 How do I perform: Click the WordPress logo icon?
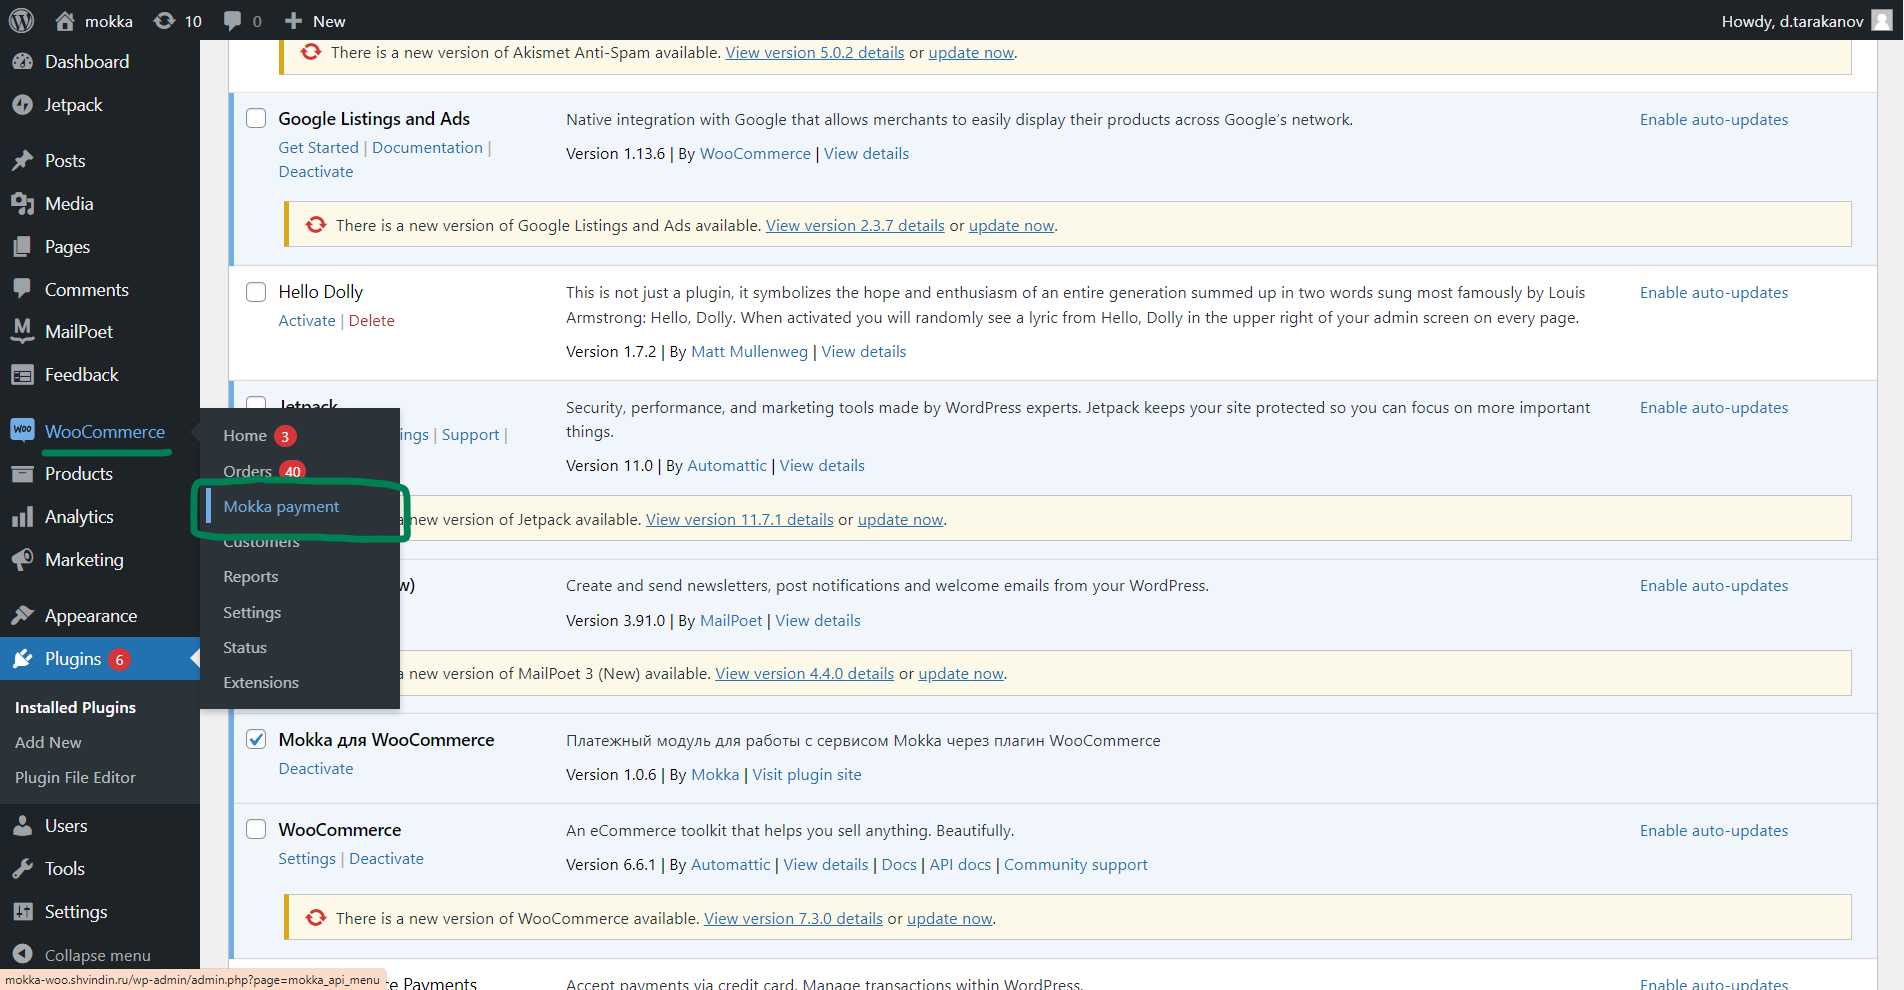(22, 21)
